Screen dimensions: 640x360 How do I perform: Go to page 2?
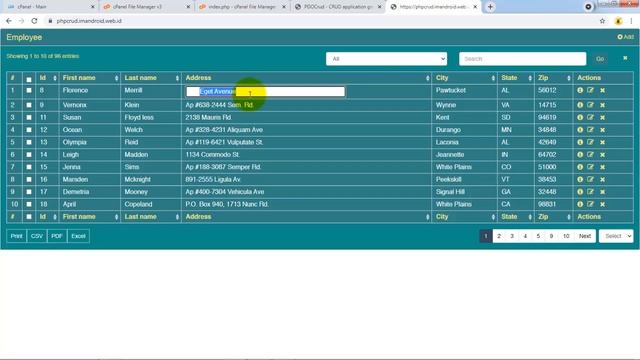499,236
